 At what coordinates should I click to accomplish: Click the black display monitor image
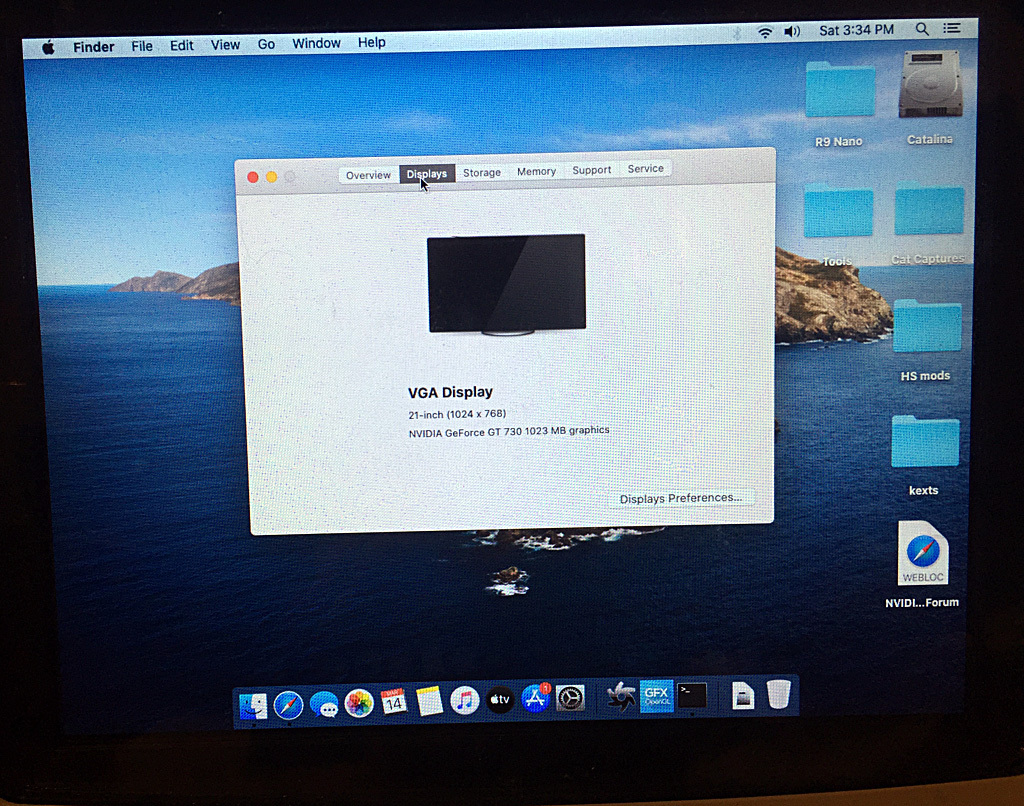click(x=507, y=284)
